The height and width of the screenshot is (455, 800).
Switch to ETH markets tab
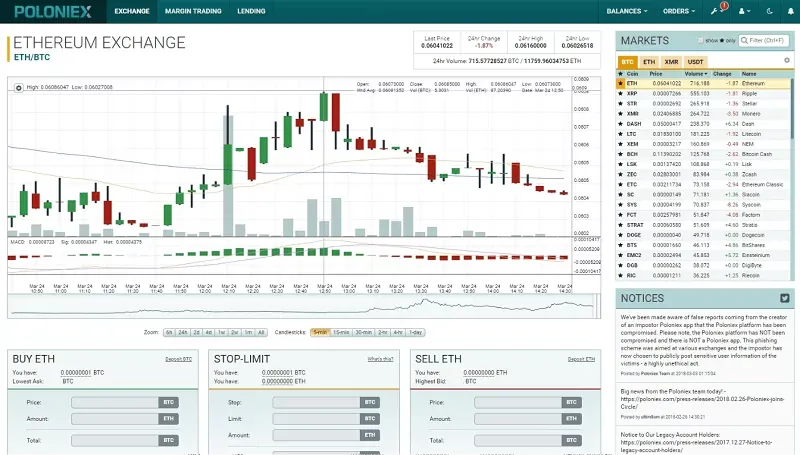(649, 62)
